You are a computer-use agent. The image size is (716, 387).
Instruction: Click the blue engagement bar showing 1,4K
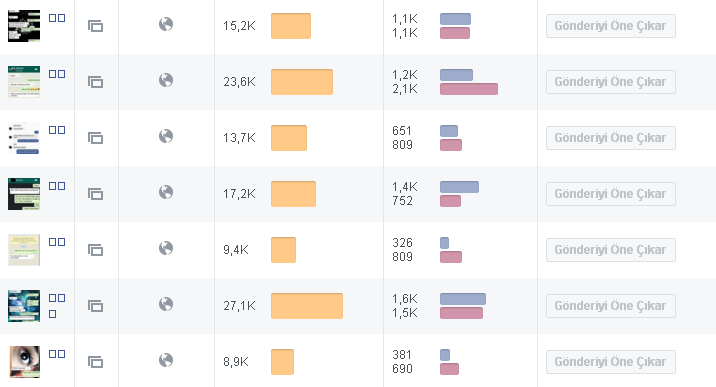[459, 187]
